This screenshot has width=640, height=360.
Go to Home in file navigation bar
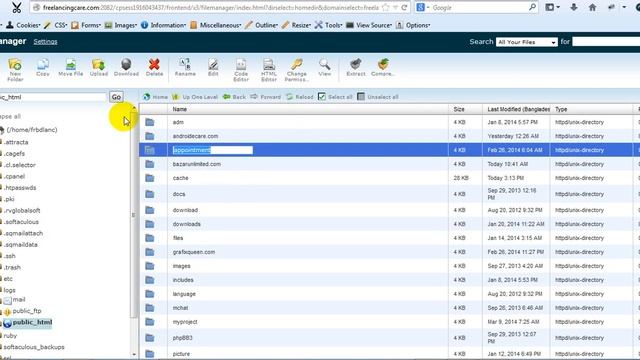pos(156,97)
